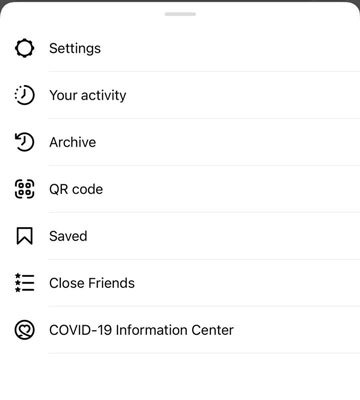The width and height of the screenshot is (360, 400).
Task: Select the Your activity text label
Action: tap(88, 95)
